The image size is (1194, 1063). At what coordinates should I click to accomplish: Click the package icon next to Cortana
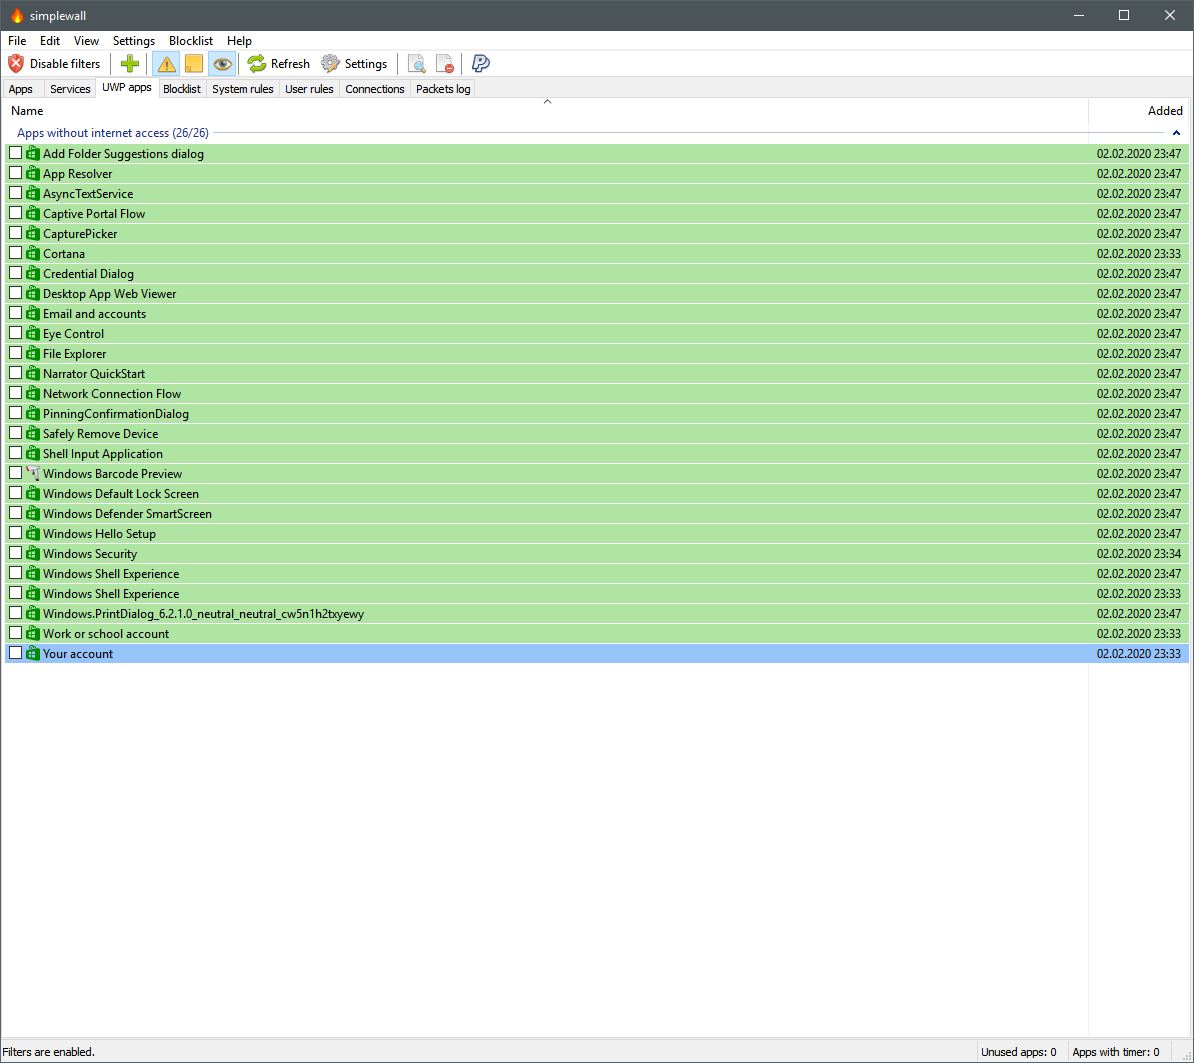coord(32,253)
